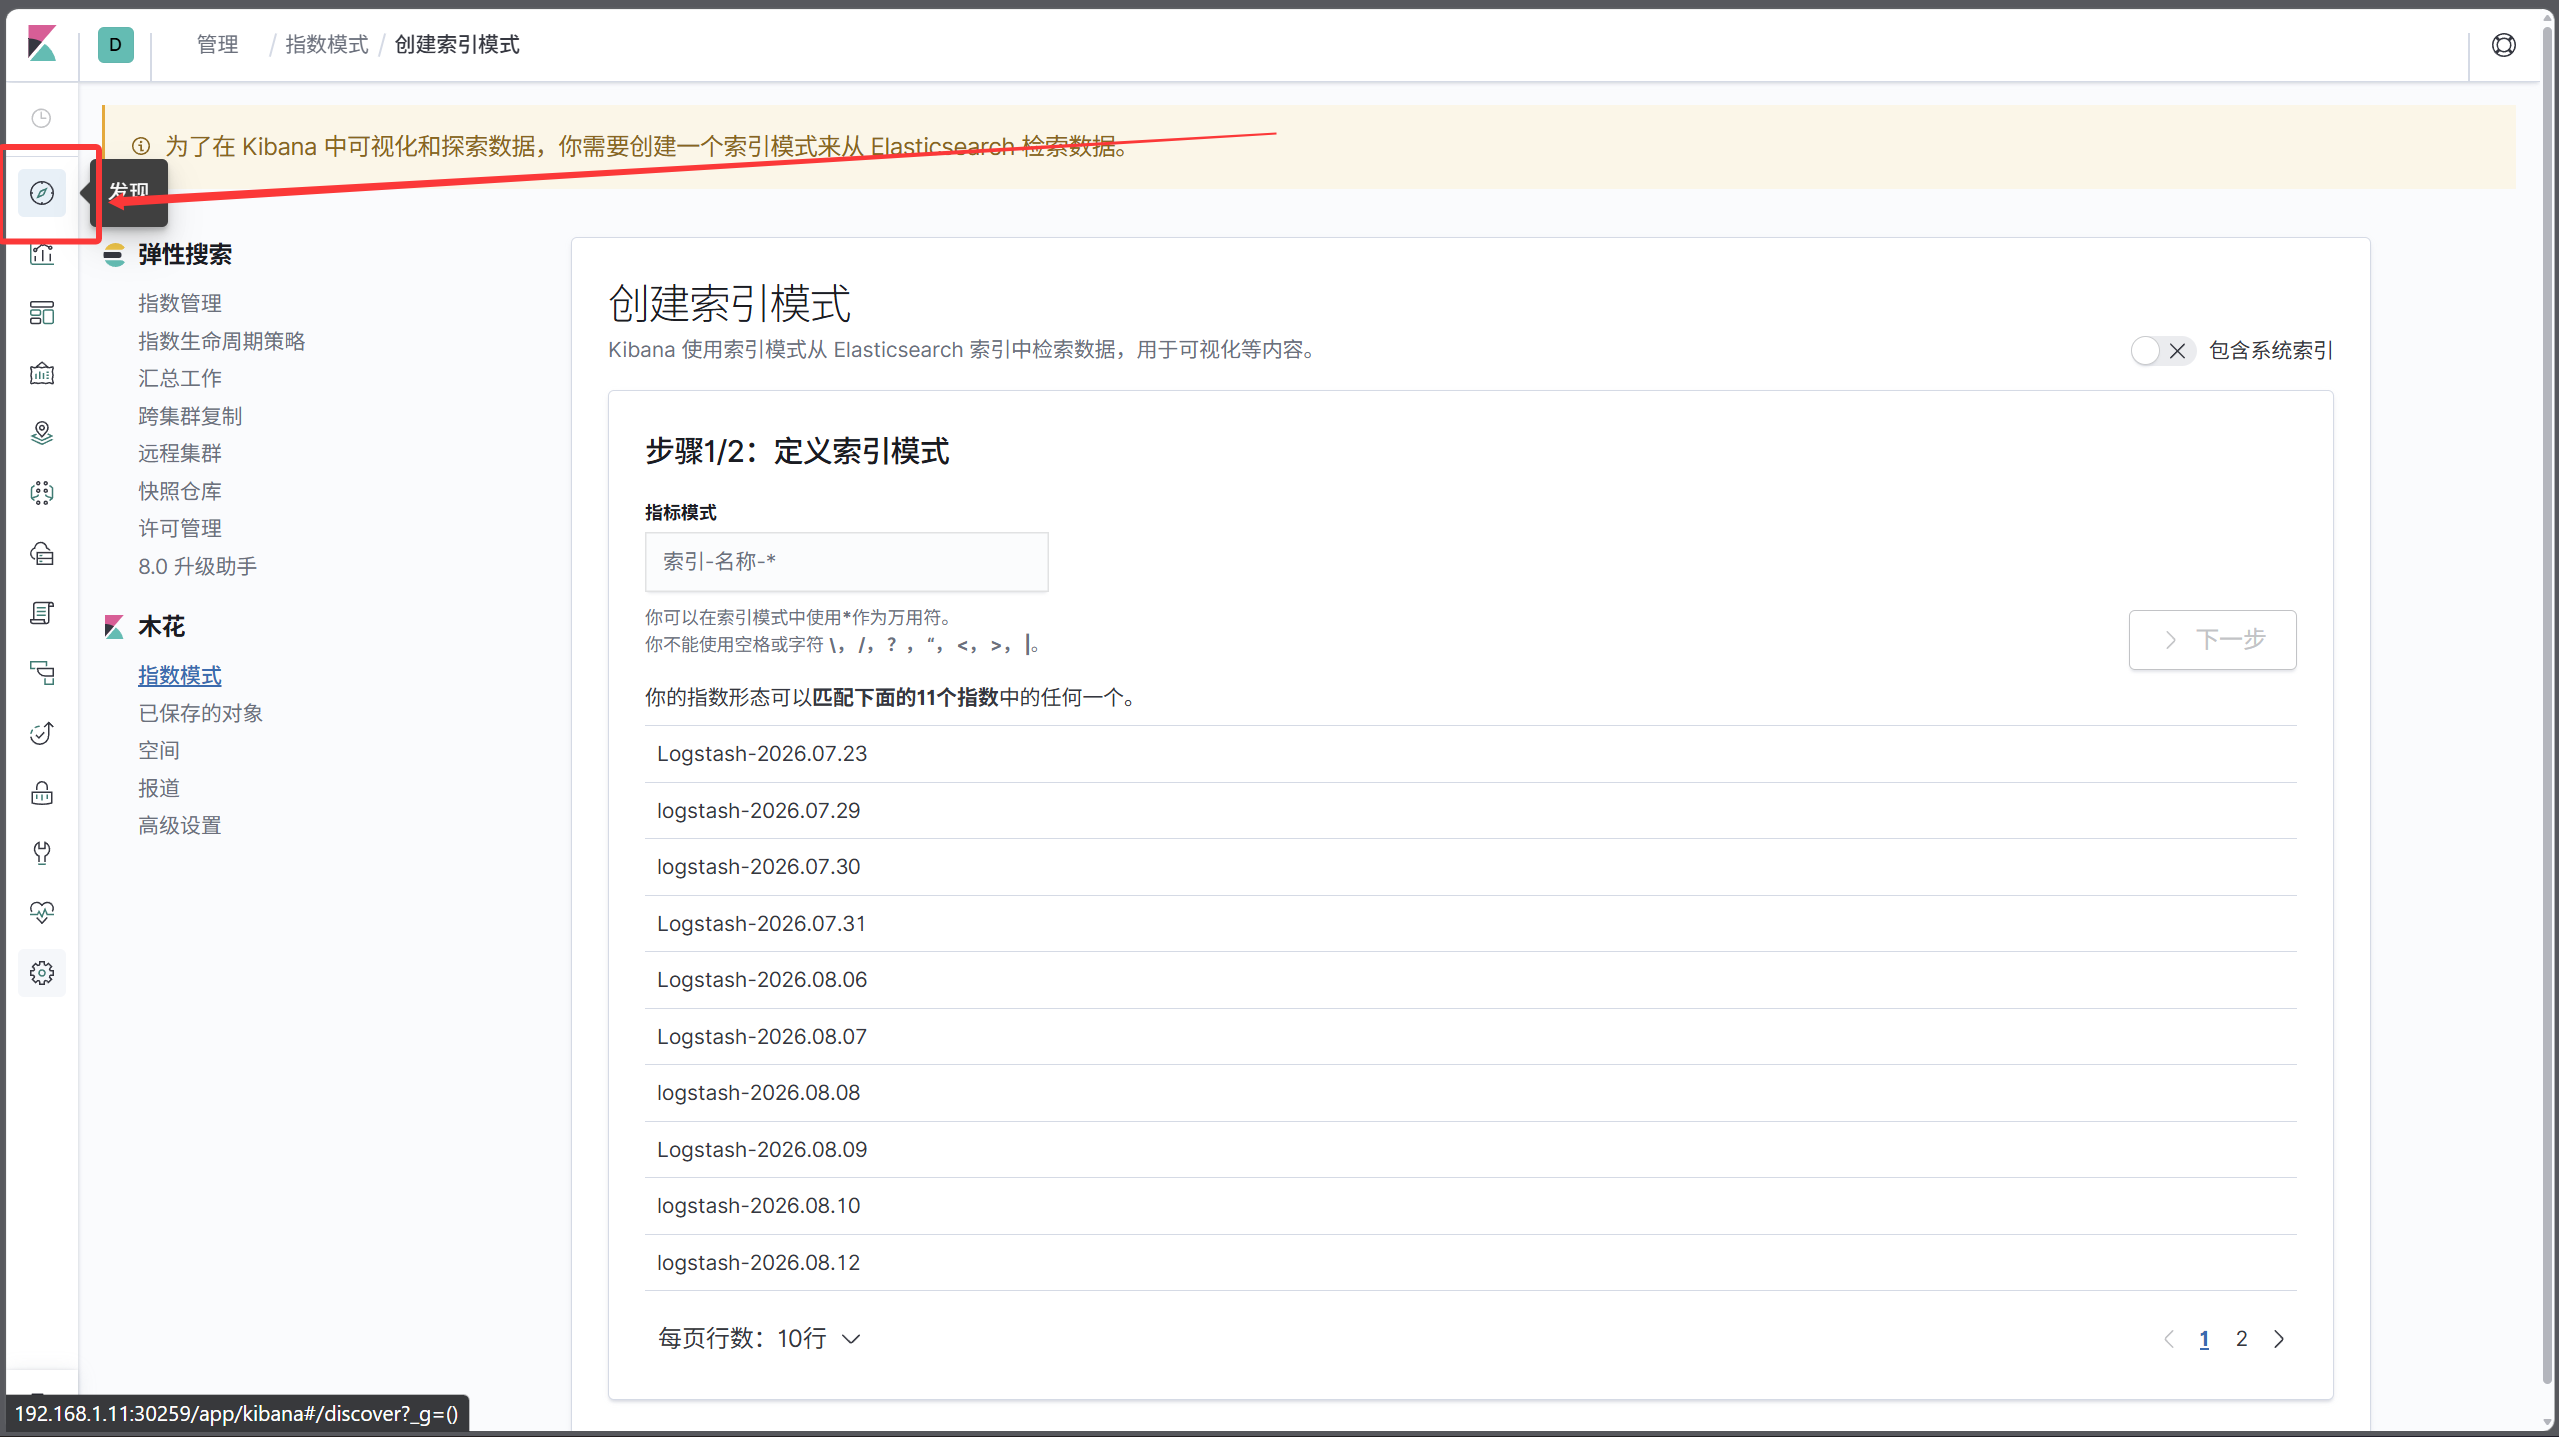
Task: Open the Uptime icon in sidebar
Action: (x=42, y=733)
